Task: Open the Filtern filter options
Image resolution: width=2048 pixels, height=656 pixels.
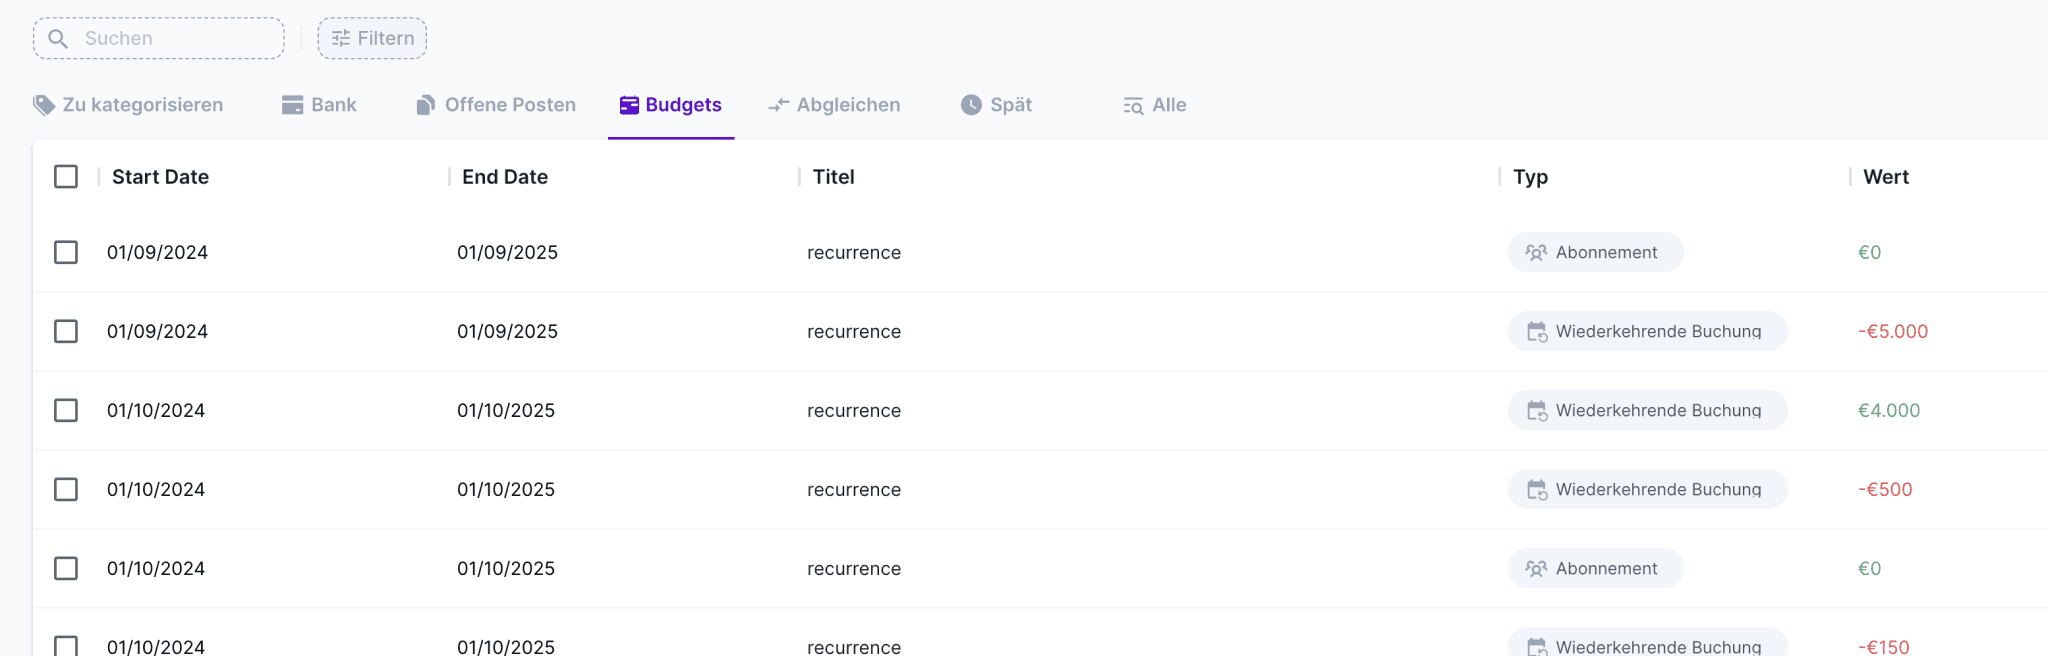Action: coord(372,39)
